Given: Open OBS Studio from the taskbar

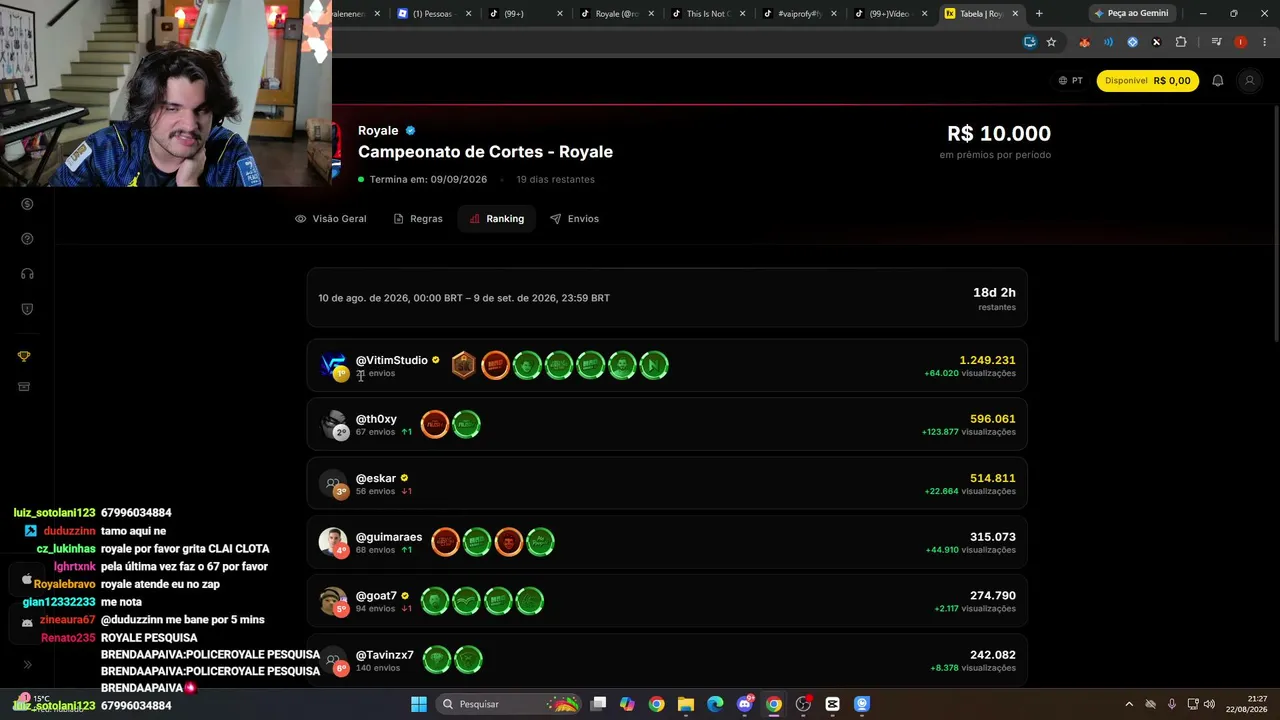Looking at the screenshot, I should (x=803, y=704).
